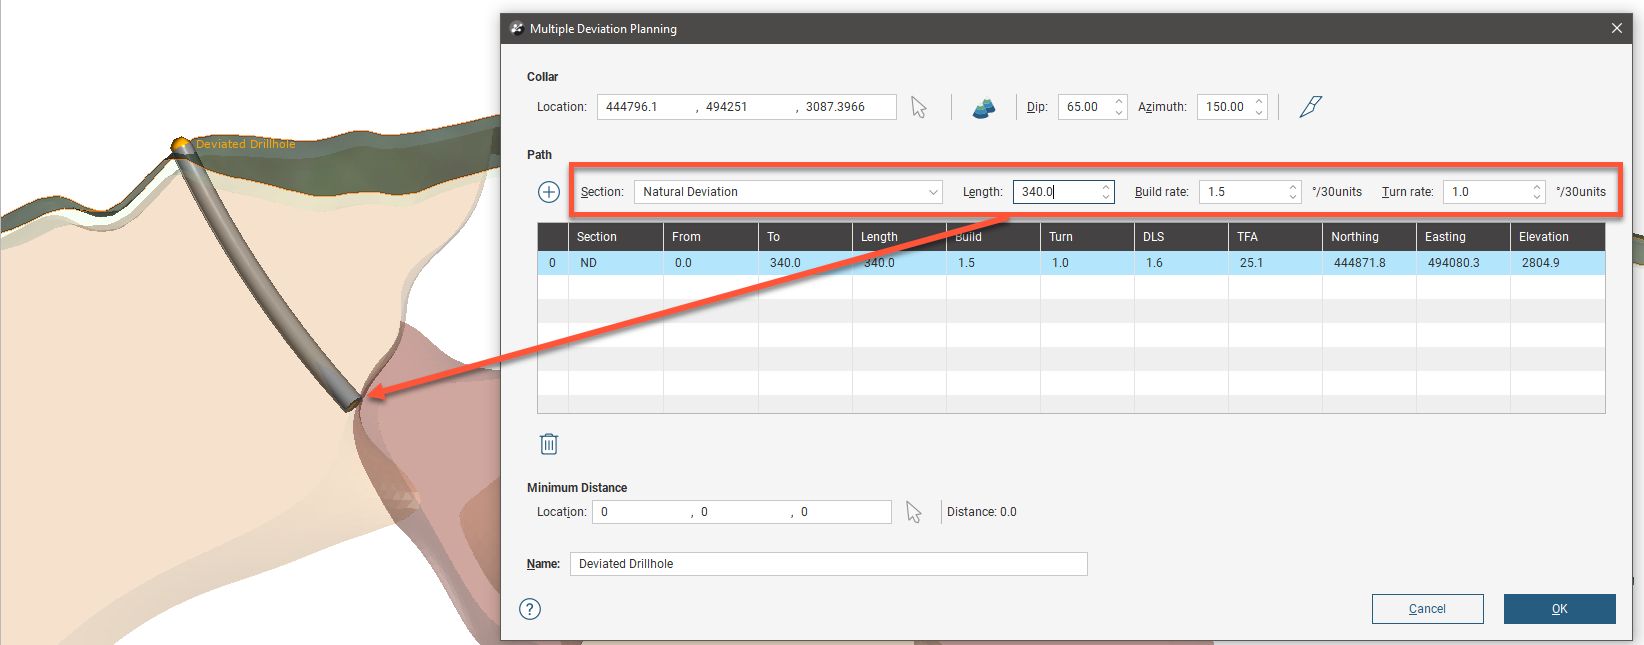1644x645 pixels.
Task: Click the topography surface icon beside collar
Action: point(984,107)
